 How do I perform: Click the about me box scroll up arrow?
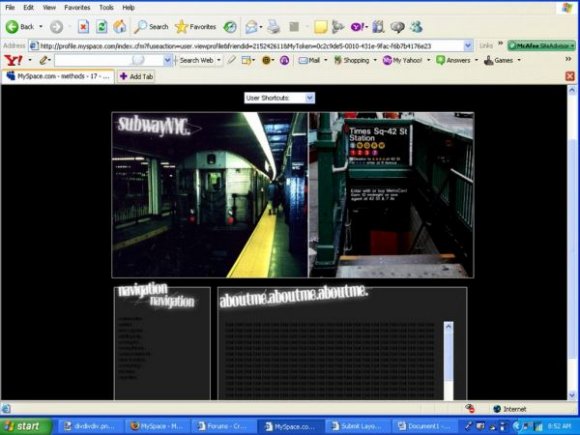[448, 326]
